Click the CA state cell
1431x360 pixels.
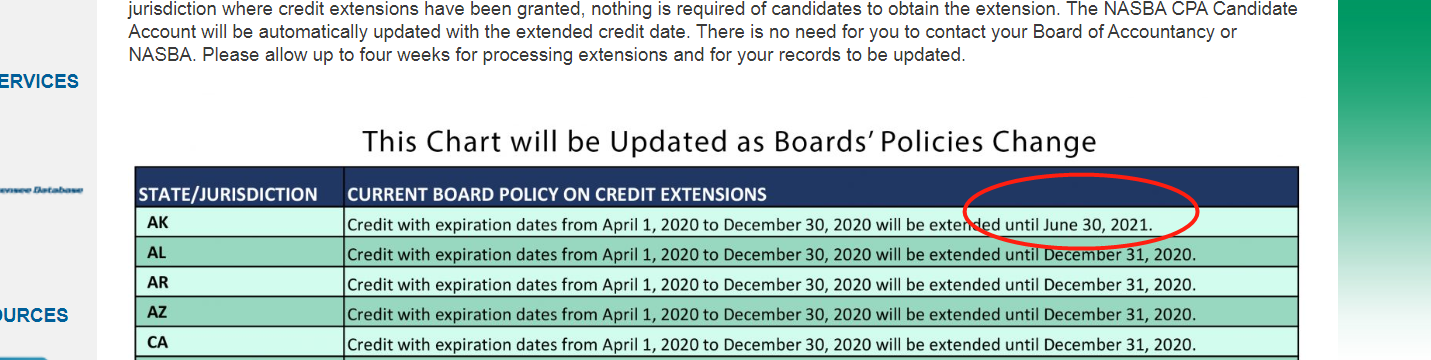click(x=240, y=342)
